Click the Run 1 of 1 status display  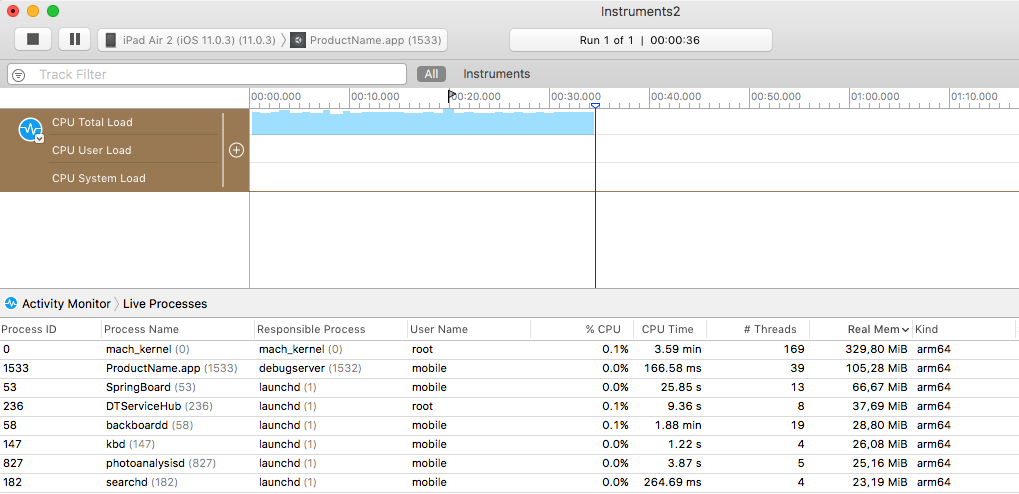click(x=640, y=40)
